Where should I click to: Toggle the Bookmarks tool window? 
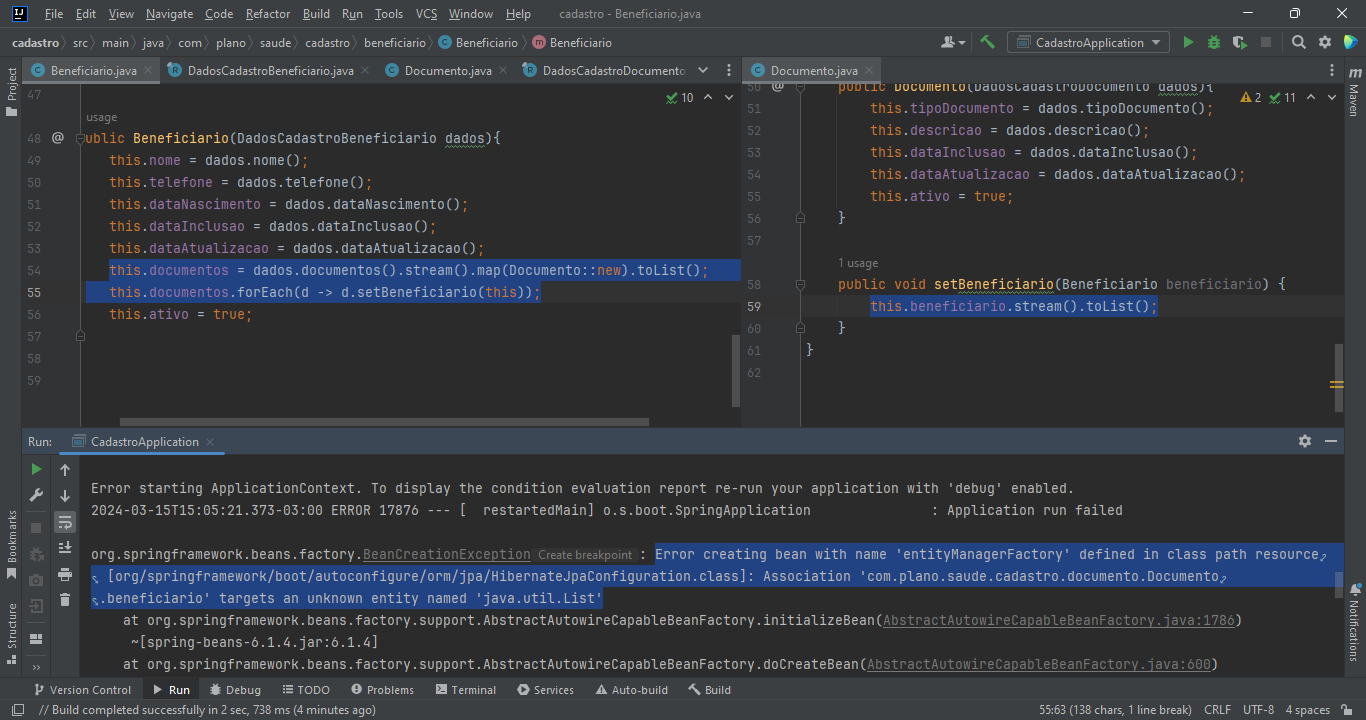tap(11, 546)
